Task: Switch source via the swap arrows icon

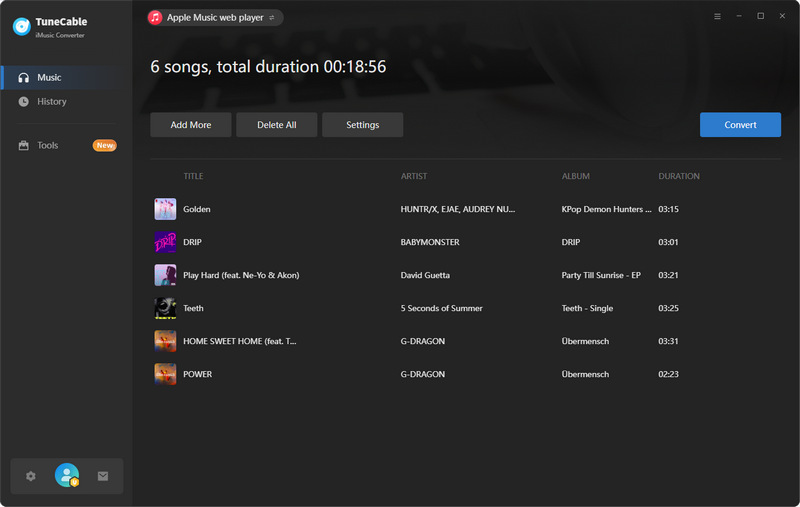Action: pyautogui.click(x=271, y=18)
